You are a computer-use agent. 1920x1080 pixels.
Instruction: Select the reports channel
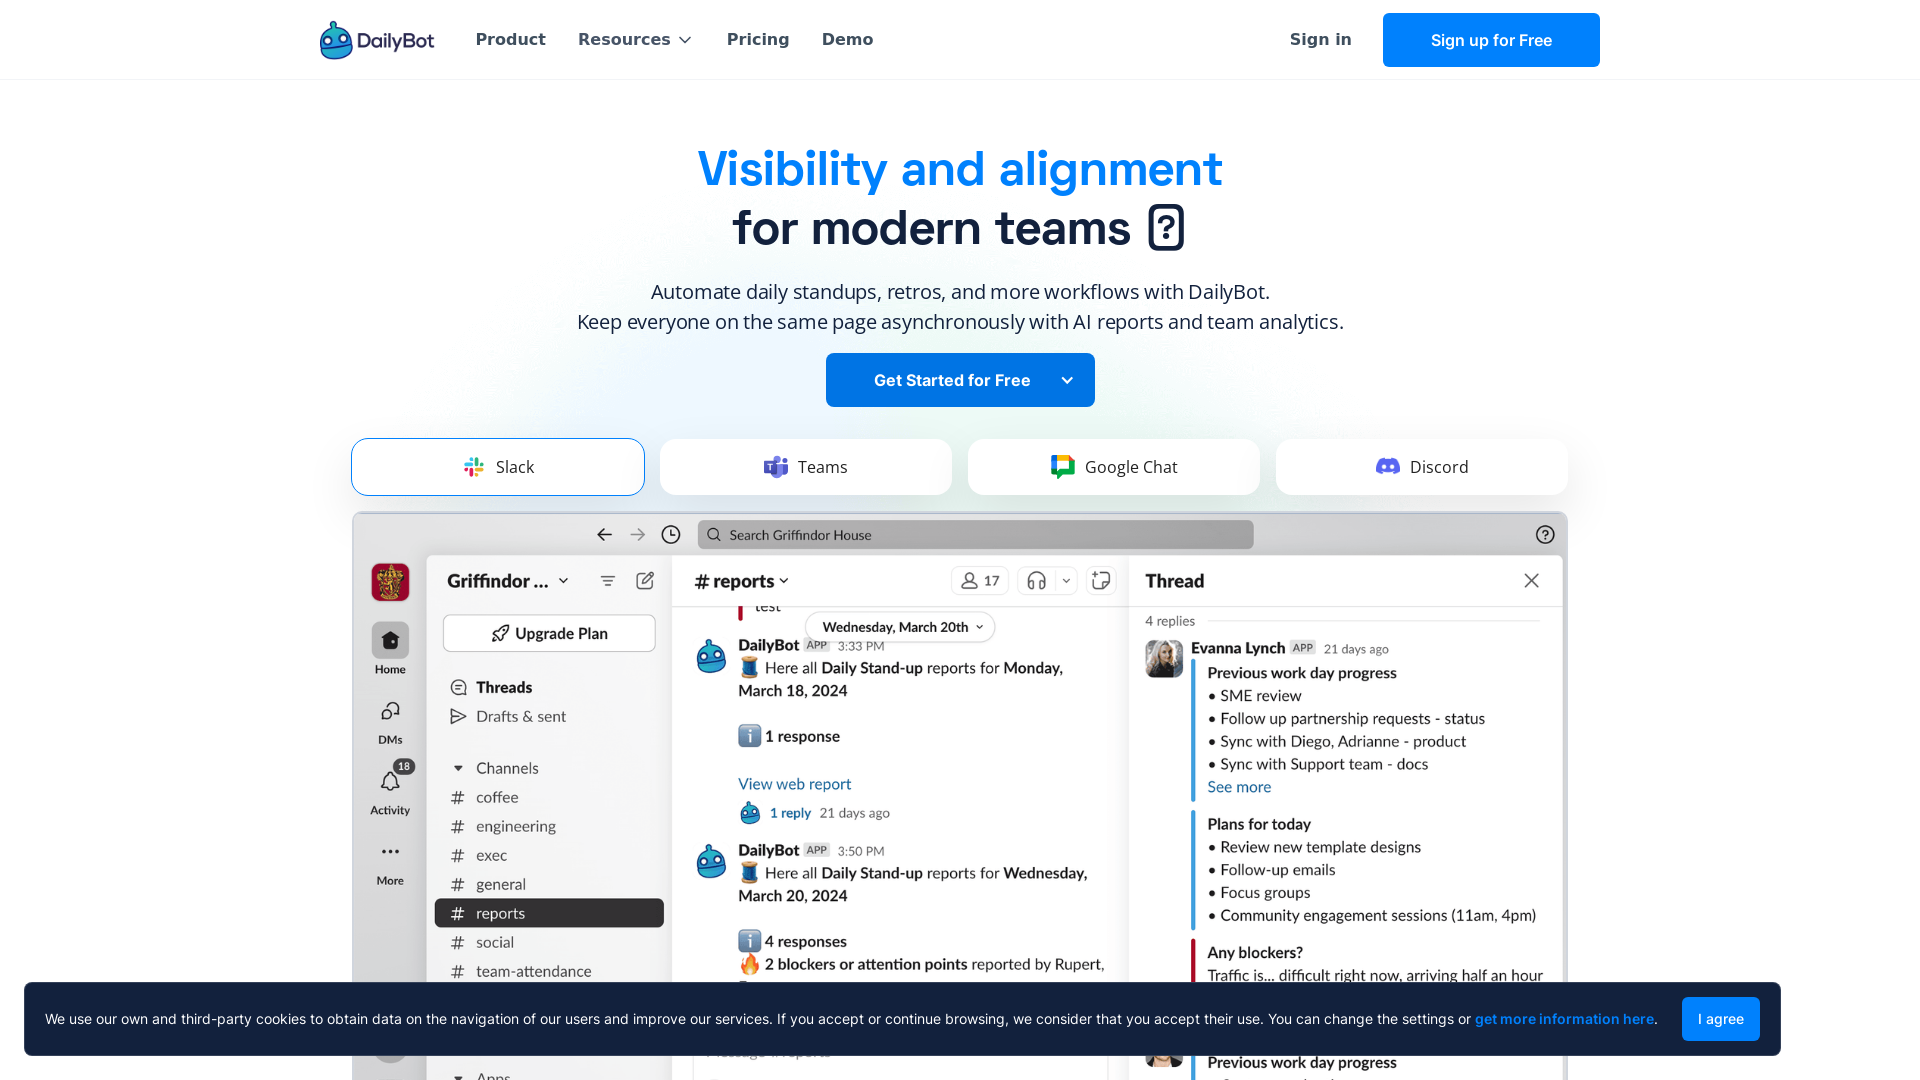[549, 913]
